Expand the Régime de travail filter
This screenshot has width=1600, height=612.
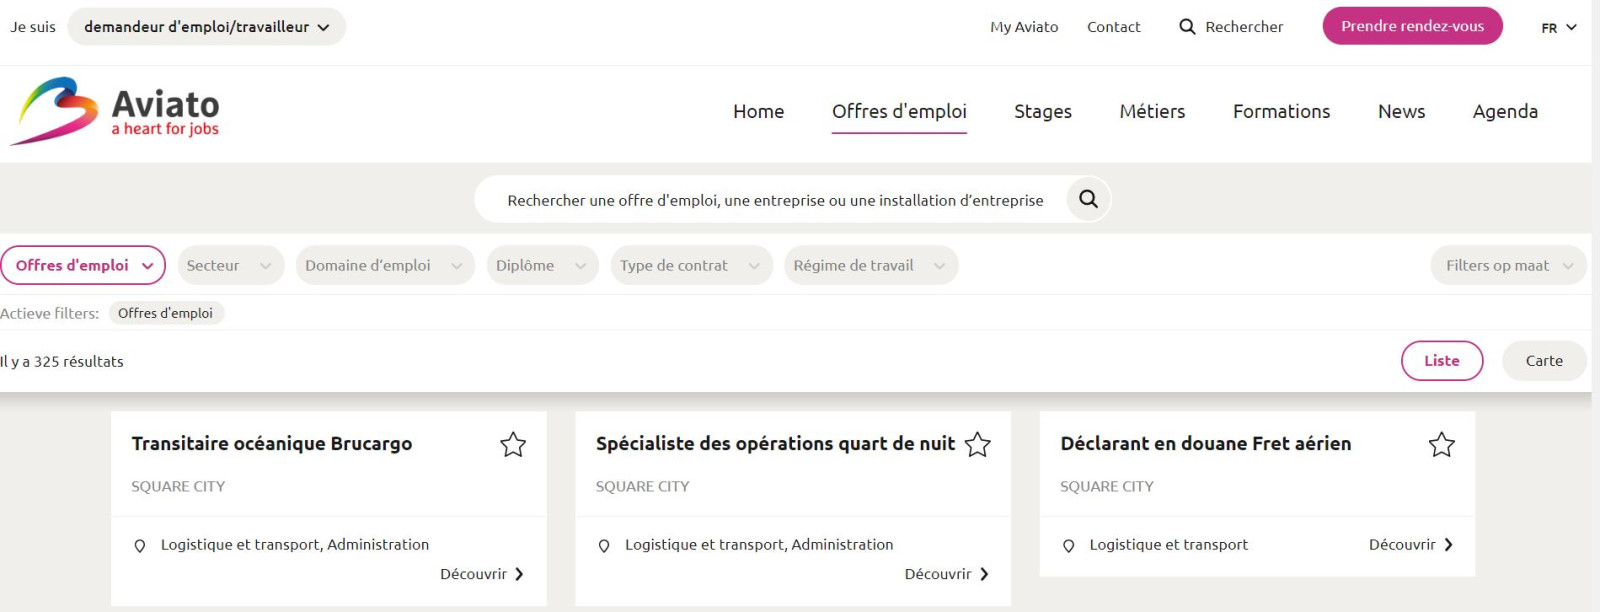871,265
